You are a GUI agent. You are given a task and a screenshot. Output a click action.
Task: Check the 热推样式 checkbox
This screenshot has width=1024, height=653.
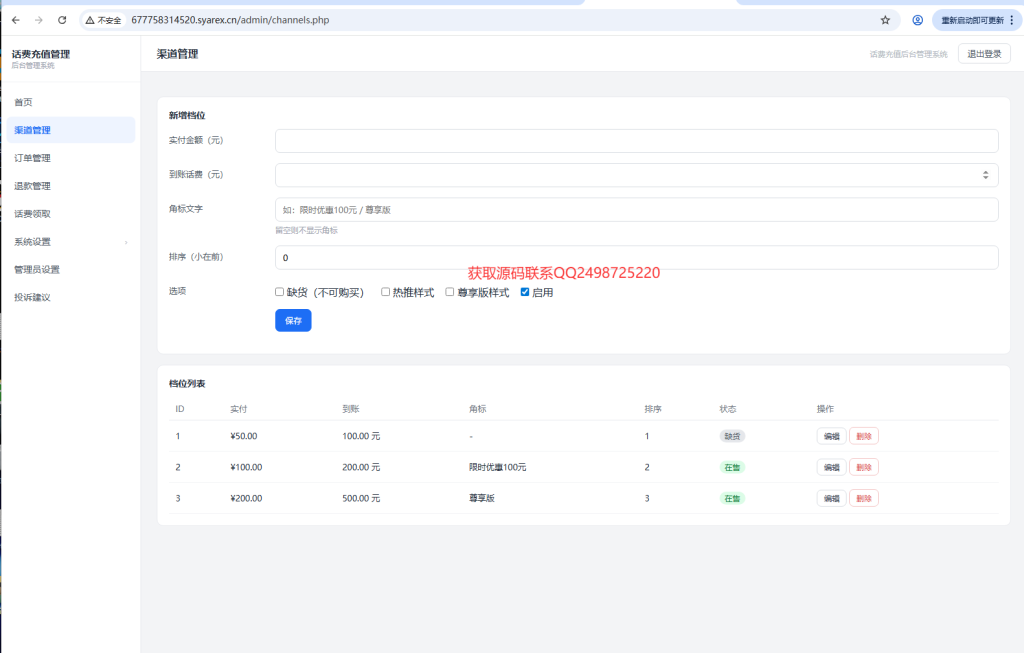385,292
